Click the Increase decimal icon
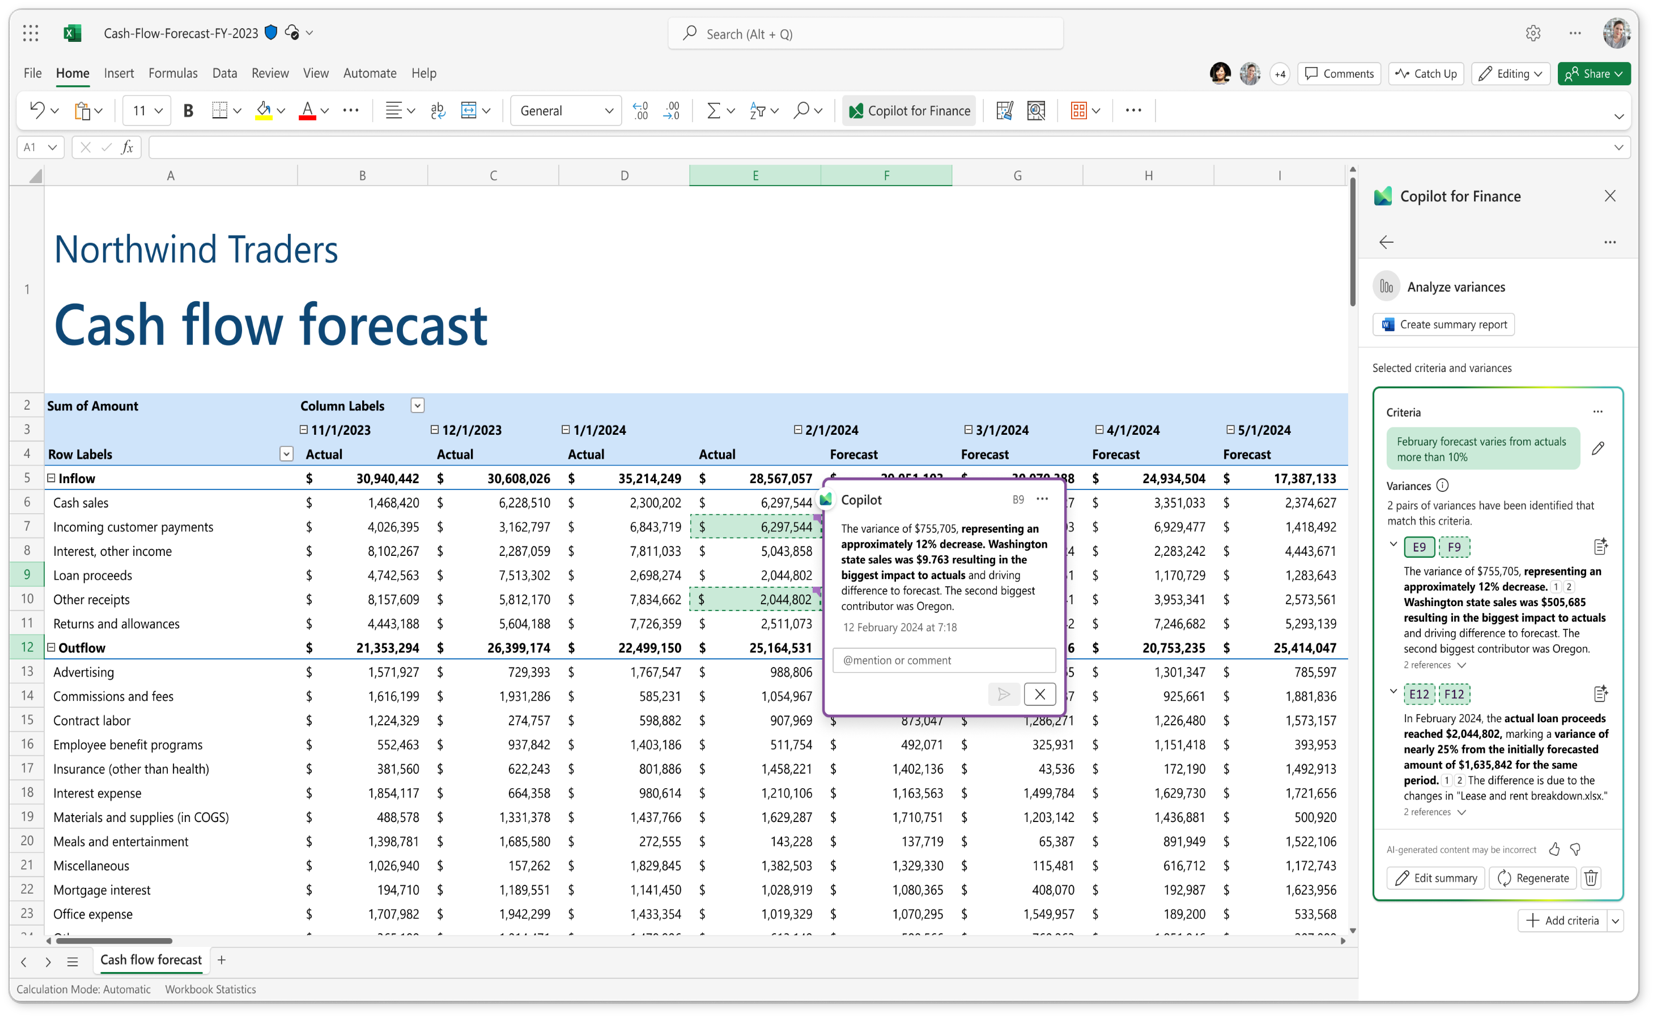 pyautogui.click(x=640, y=110)
